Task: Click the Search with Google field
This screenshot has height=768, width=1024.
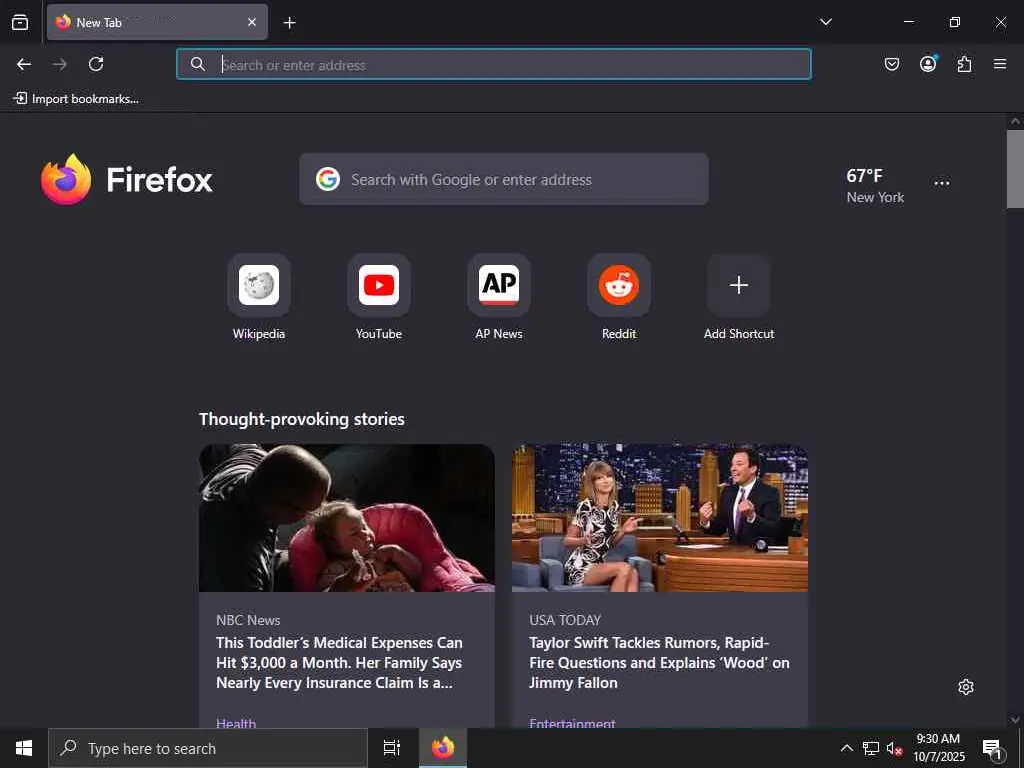Action: pos(504,180)
